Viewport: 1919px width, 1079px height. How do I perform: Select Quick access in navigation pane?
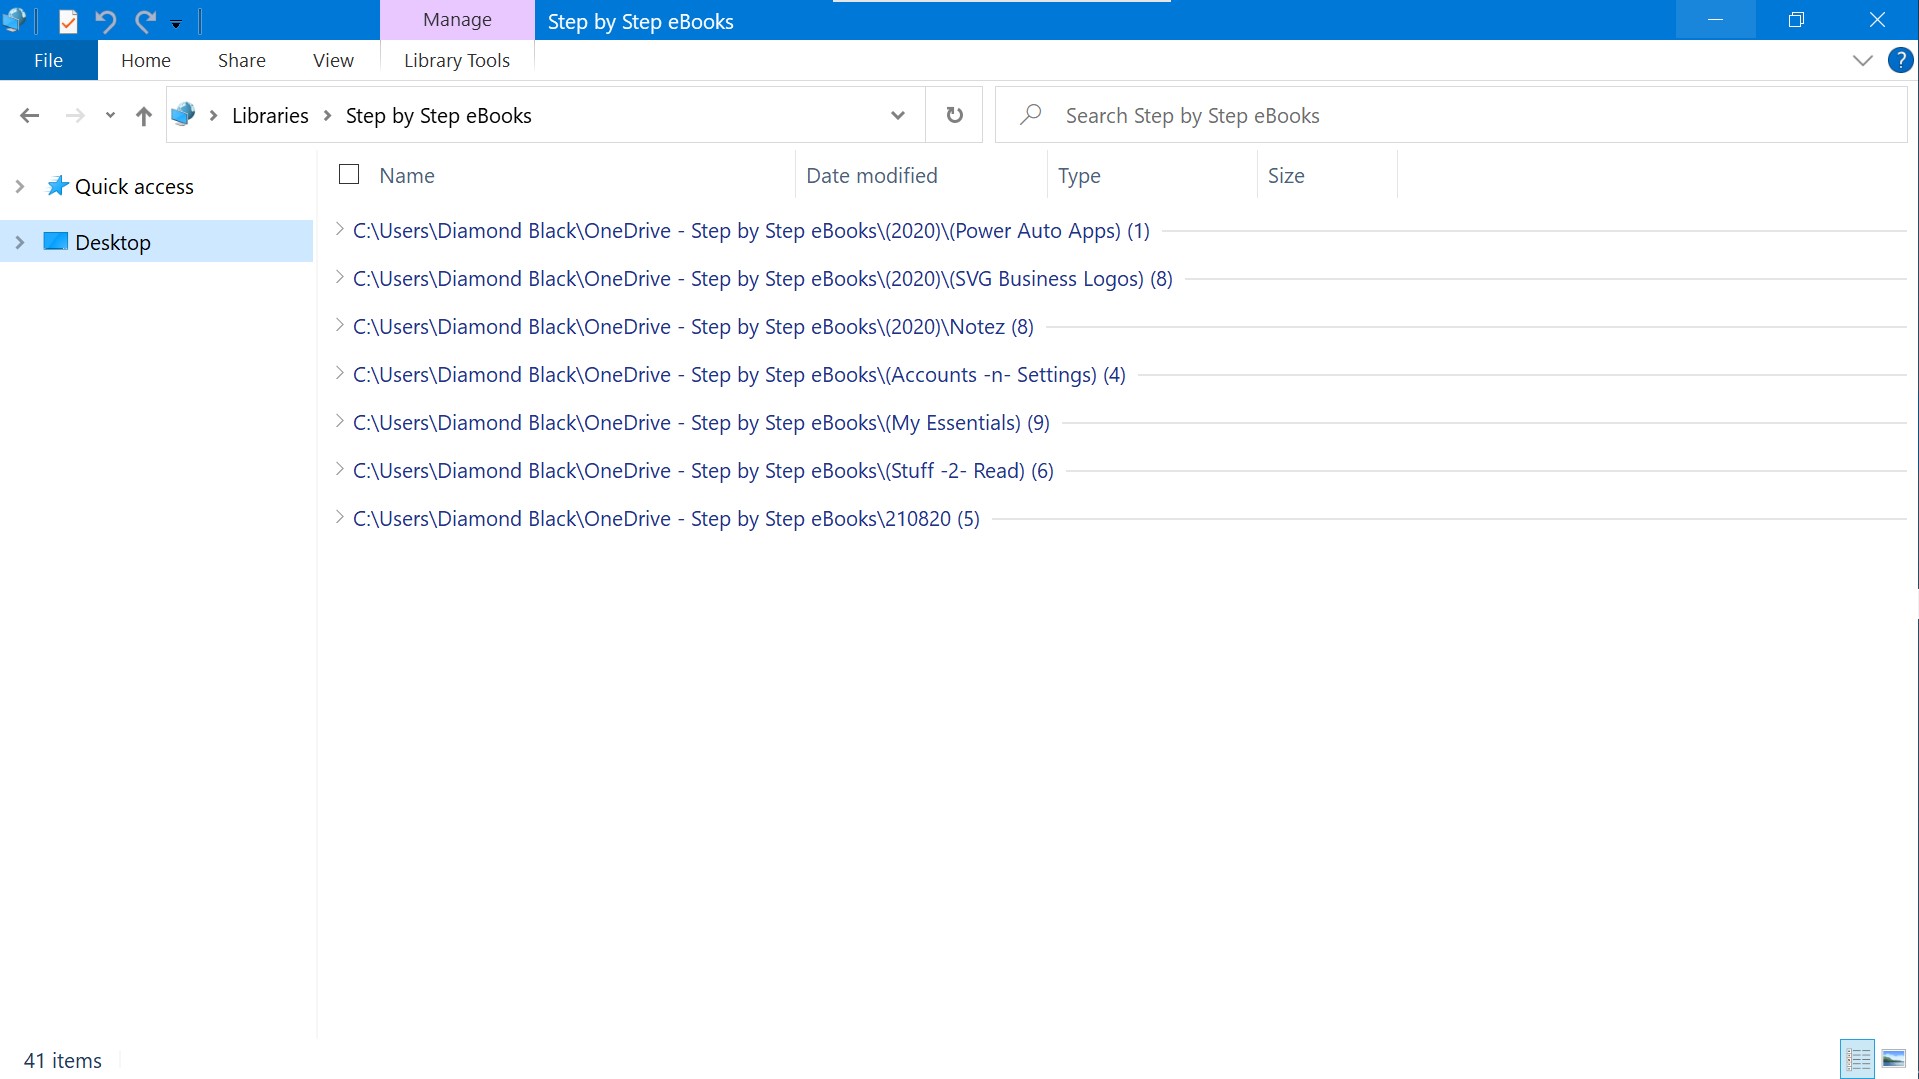coord(134,187)
